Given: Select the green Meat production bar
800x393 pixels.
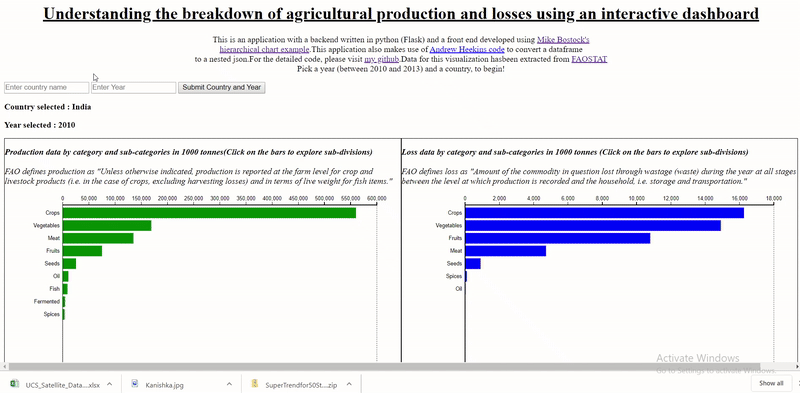Looking at the screenshot, I should (98, 238).
